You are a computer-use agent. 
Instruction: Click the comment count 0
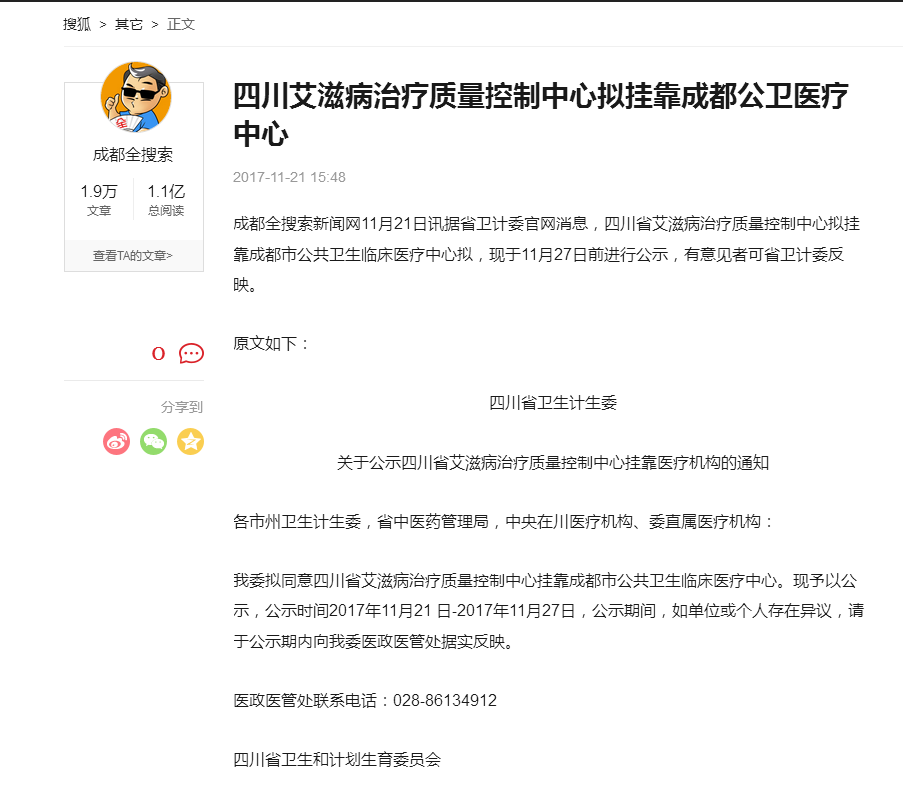coord(158,354)
